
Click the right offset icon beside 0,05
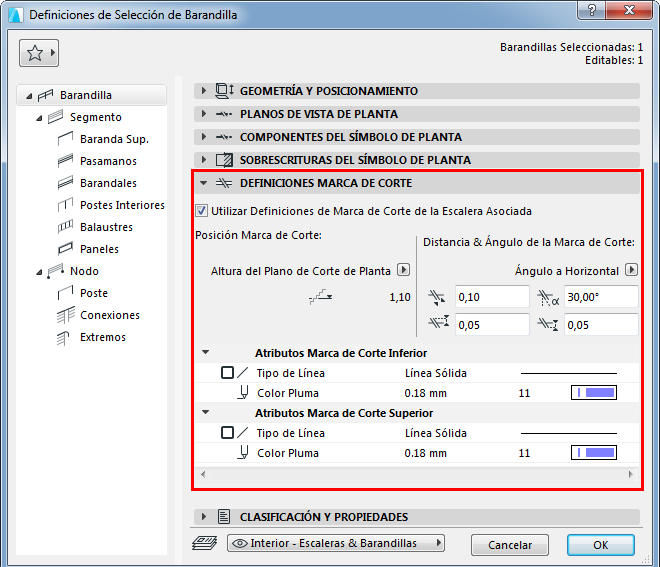tap(548, 324)
